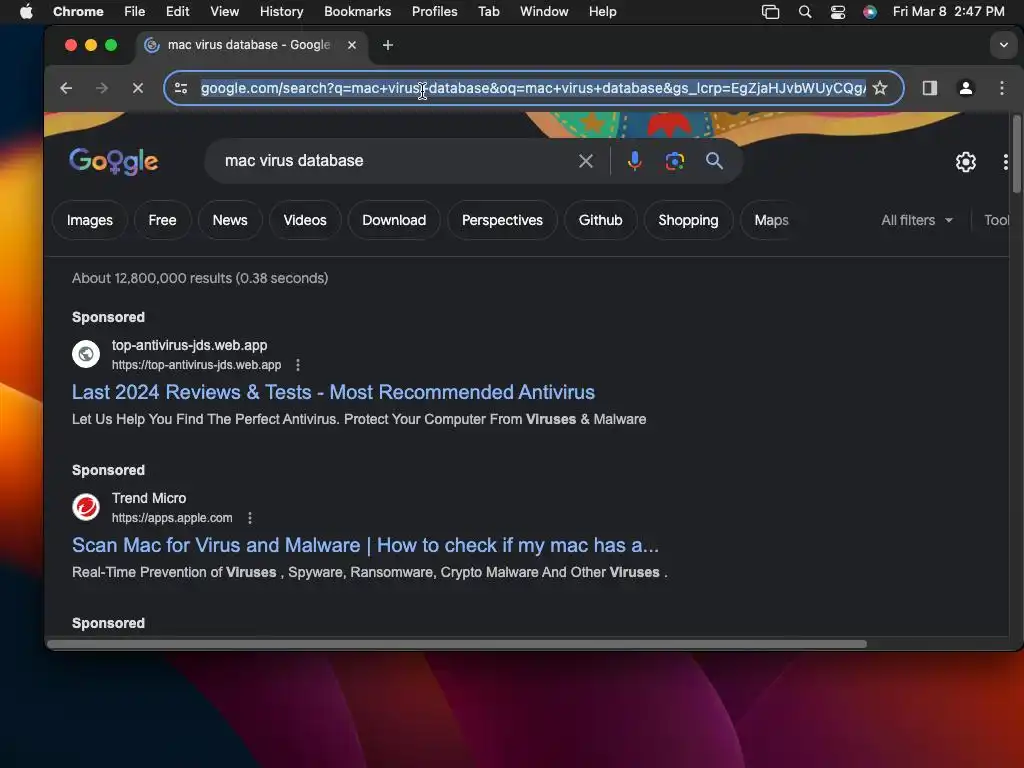Open the Help menu
This screenshot has height=768, width=1024.
pyautogui.click(x=602, y=12)
